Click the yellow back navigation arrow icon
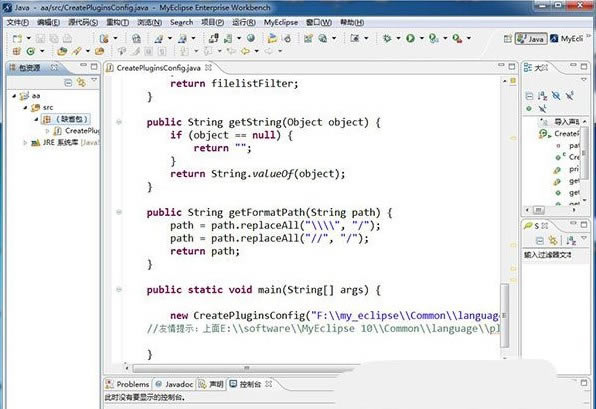 (246, 51)
